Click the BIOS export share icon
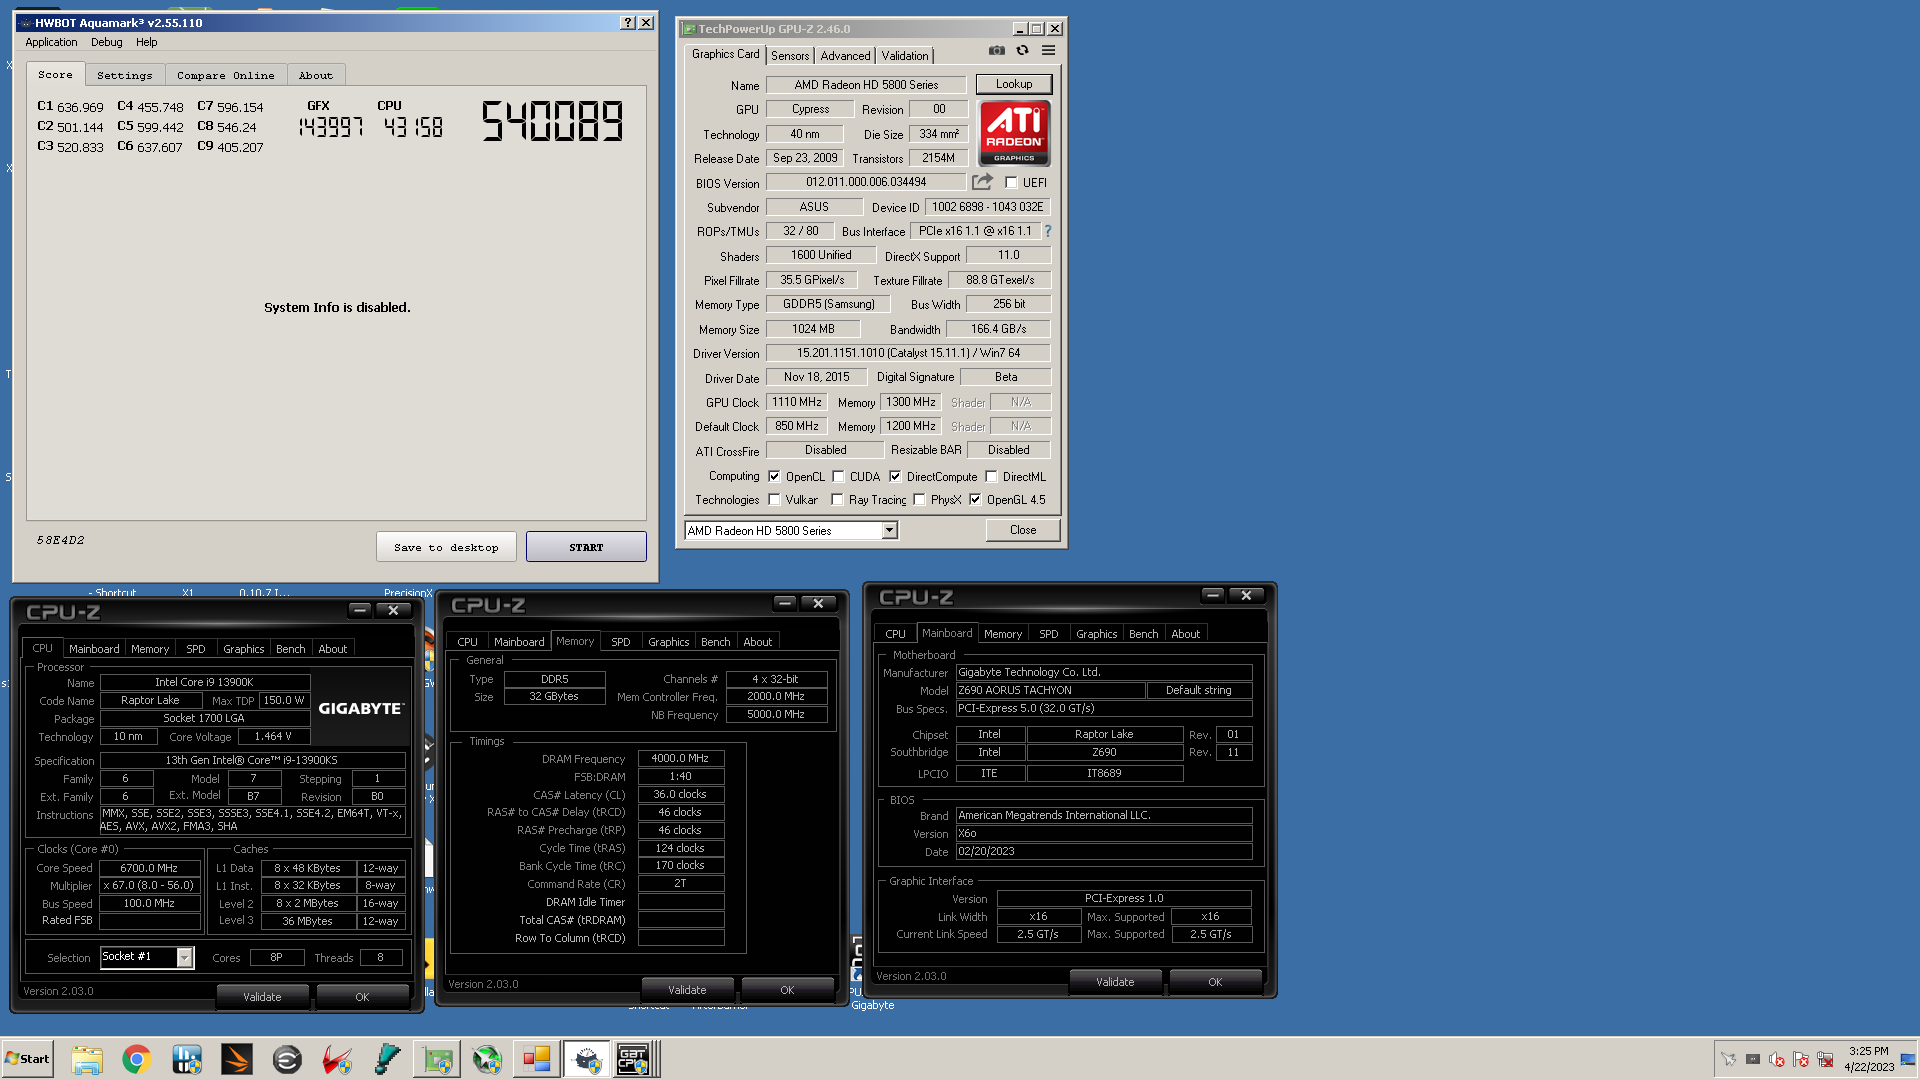 [982, 182]
